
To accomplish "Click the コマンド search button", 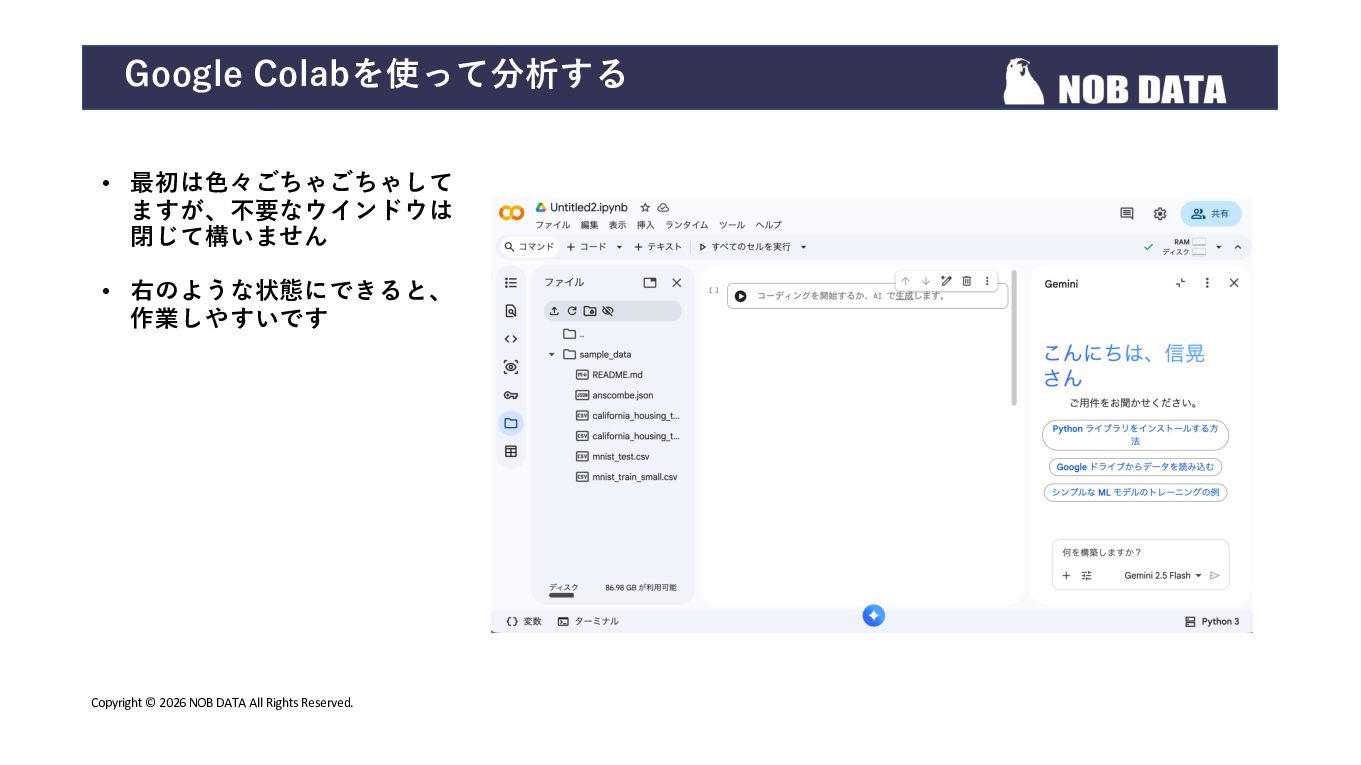I will click(x=529, y=247).
